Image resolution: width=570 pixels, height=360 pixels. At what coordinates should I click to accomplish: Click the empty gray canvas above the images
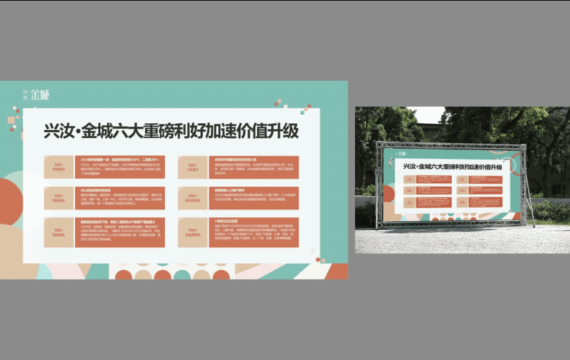click(x=285, y=40)
